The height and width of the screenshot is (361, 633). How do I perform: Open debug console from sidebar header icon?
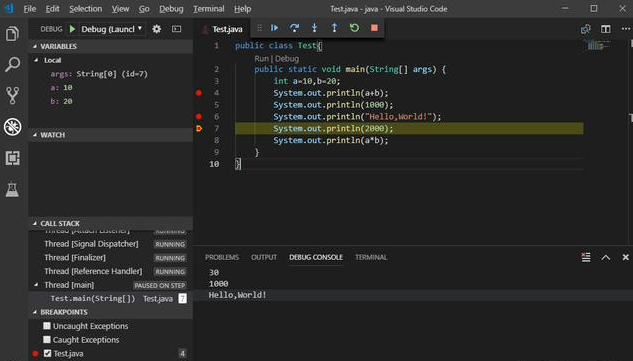coord(176,29)
